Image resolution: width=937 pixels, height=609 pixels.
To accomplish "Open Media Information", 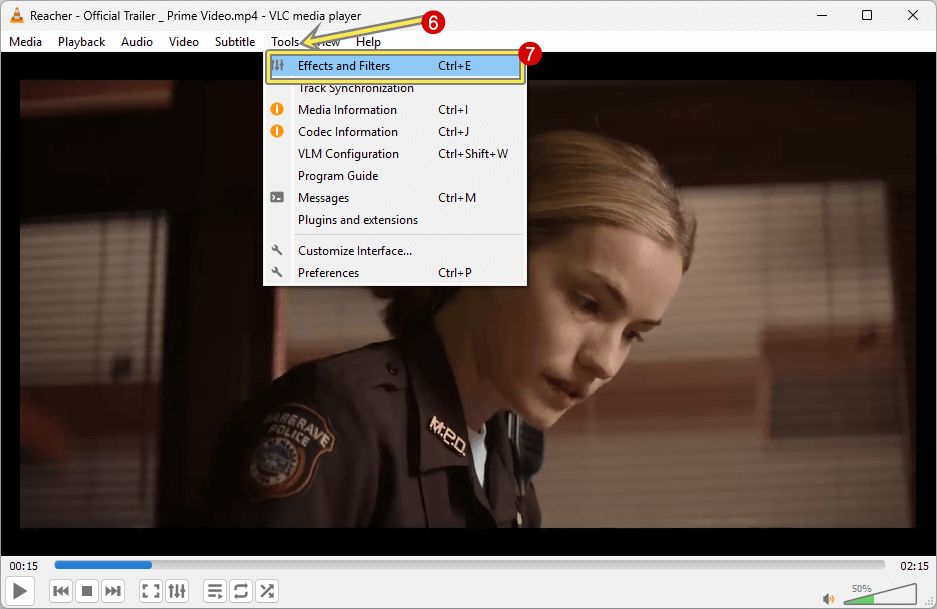I will coord(395,110).
